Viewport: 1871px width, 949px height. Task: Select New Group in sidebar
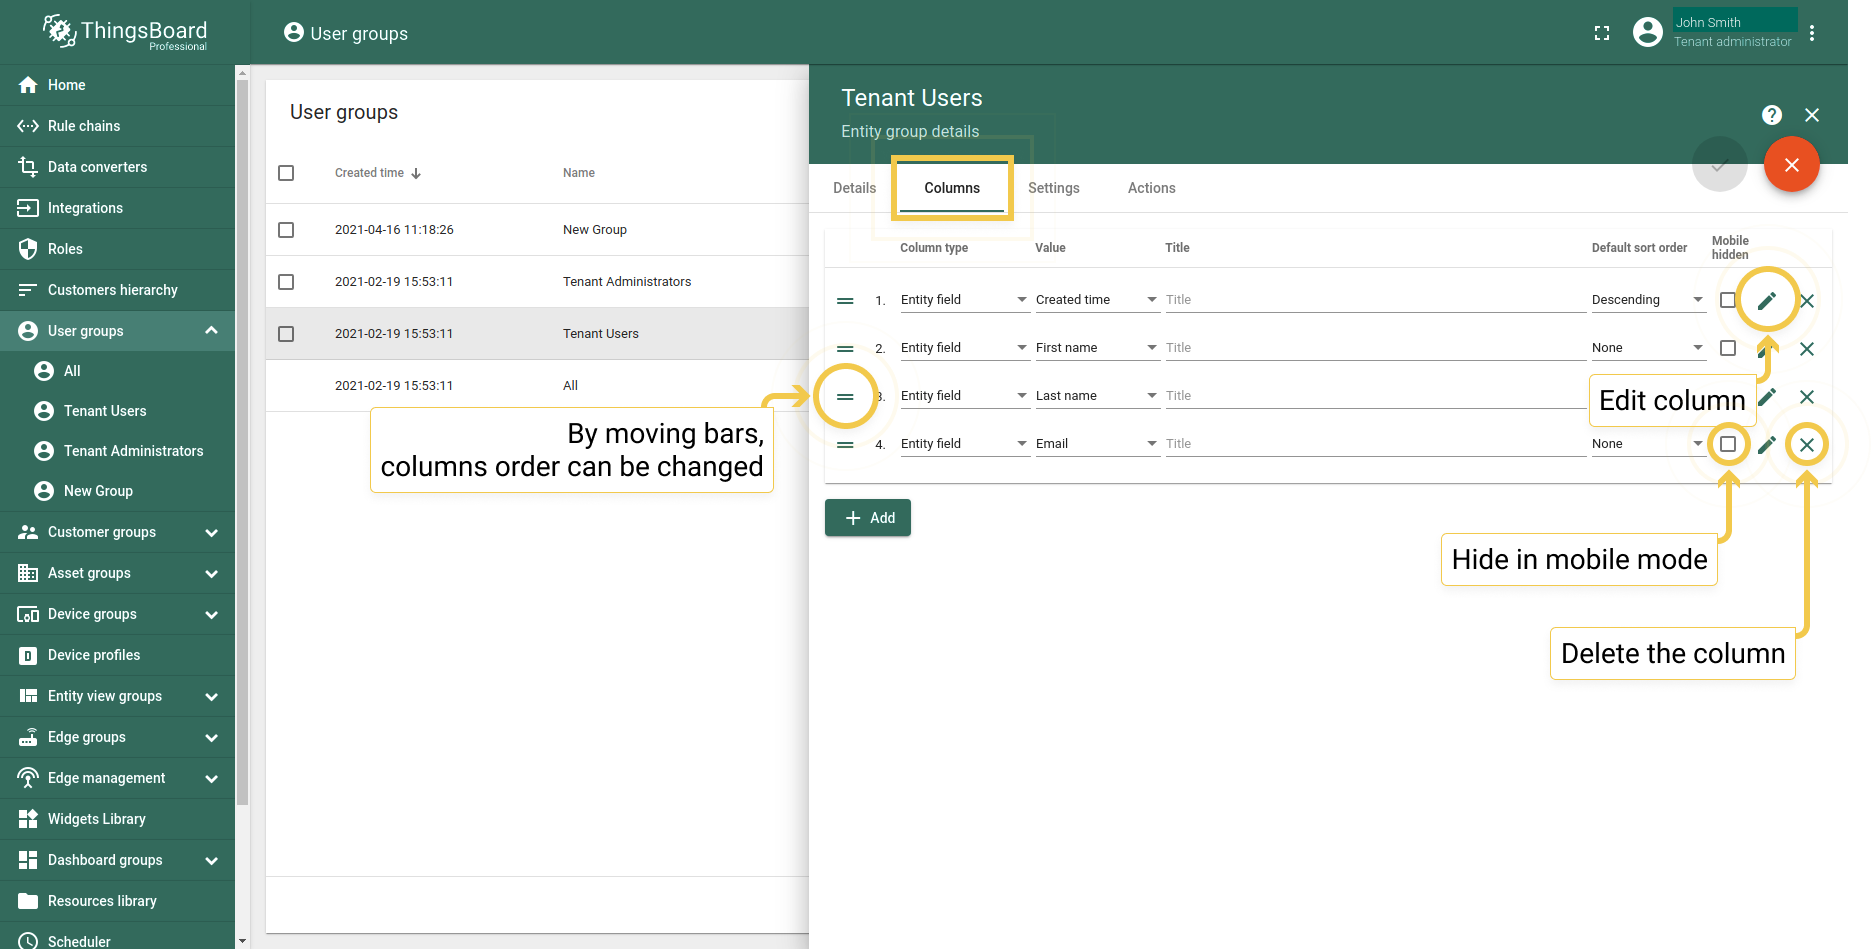tap(117, 491)
